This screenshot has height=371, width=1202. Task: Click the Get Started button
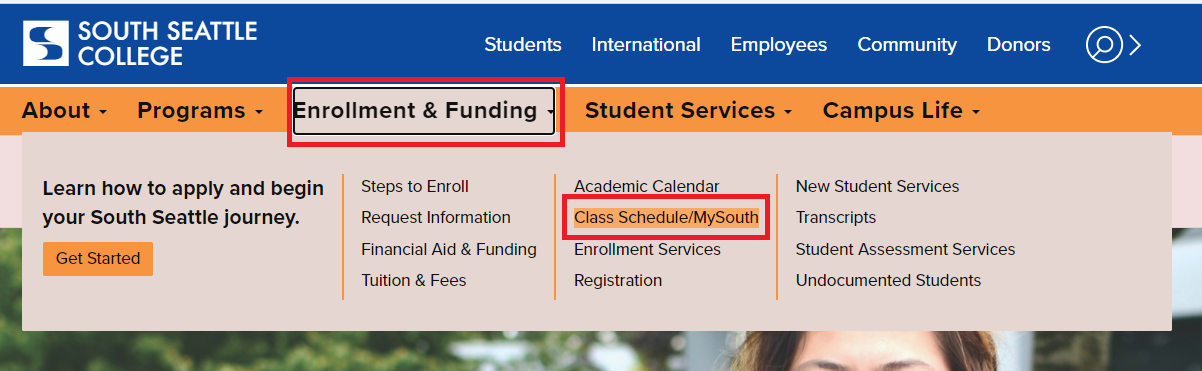pyautogui.click(x=98, y=258)
